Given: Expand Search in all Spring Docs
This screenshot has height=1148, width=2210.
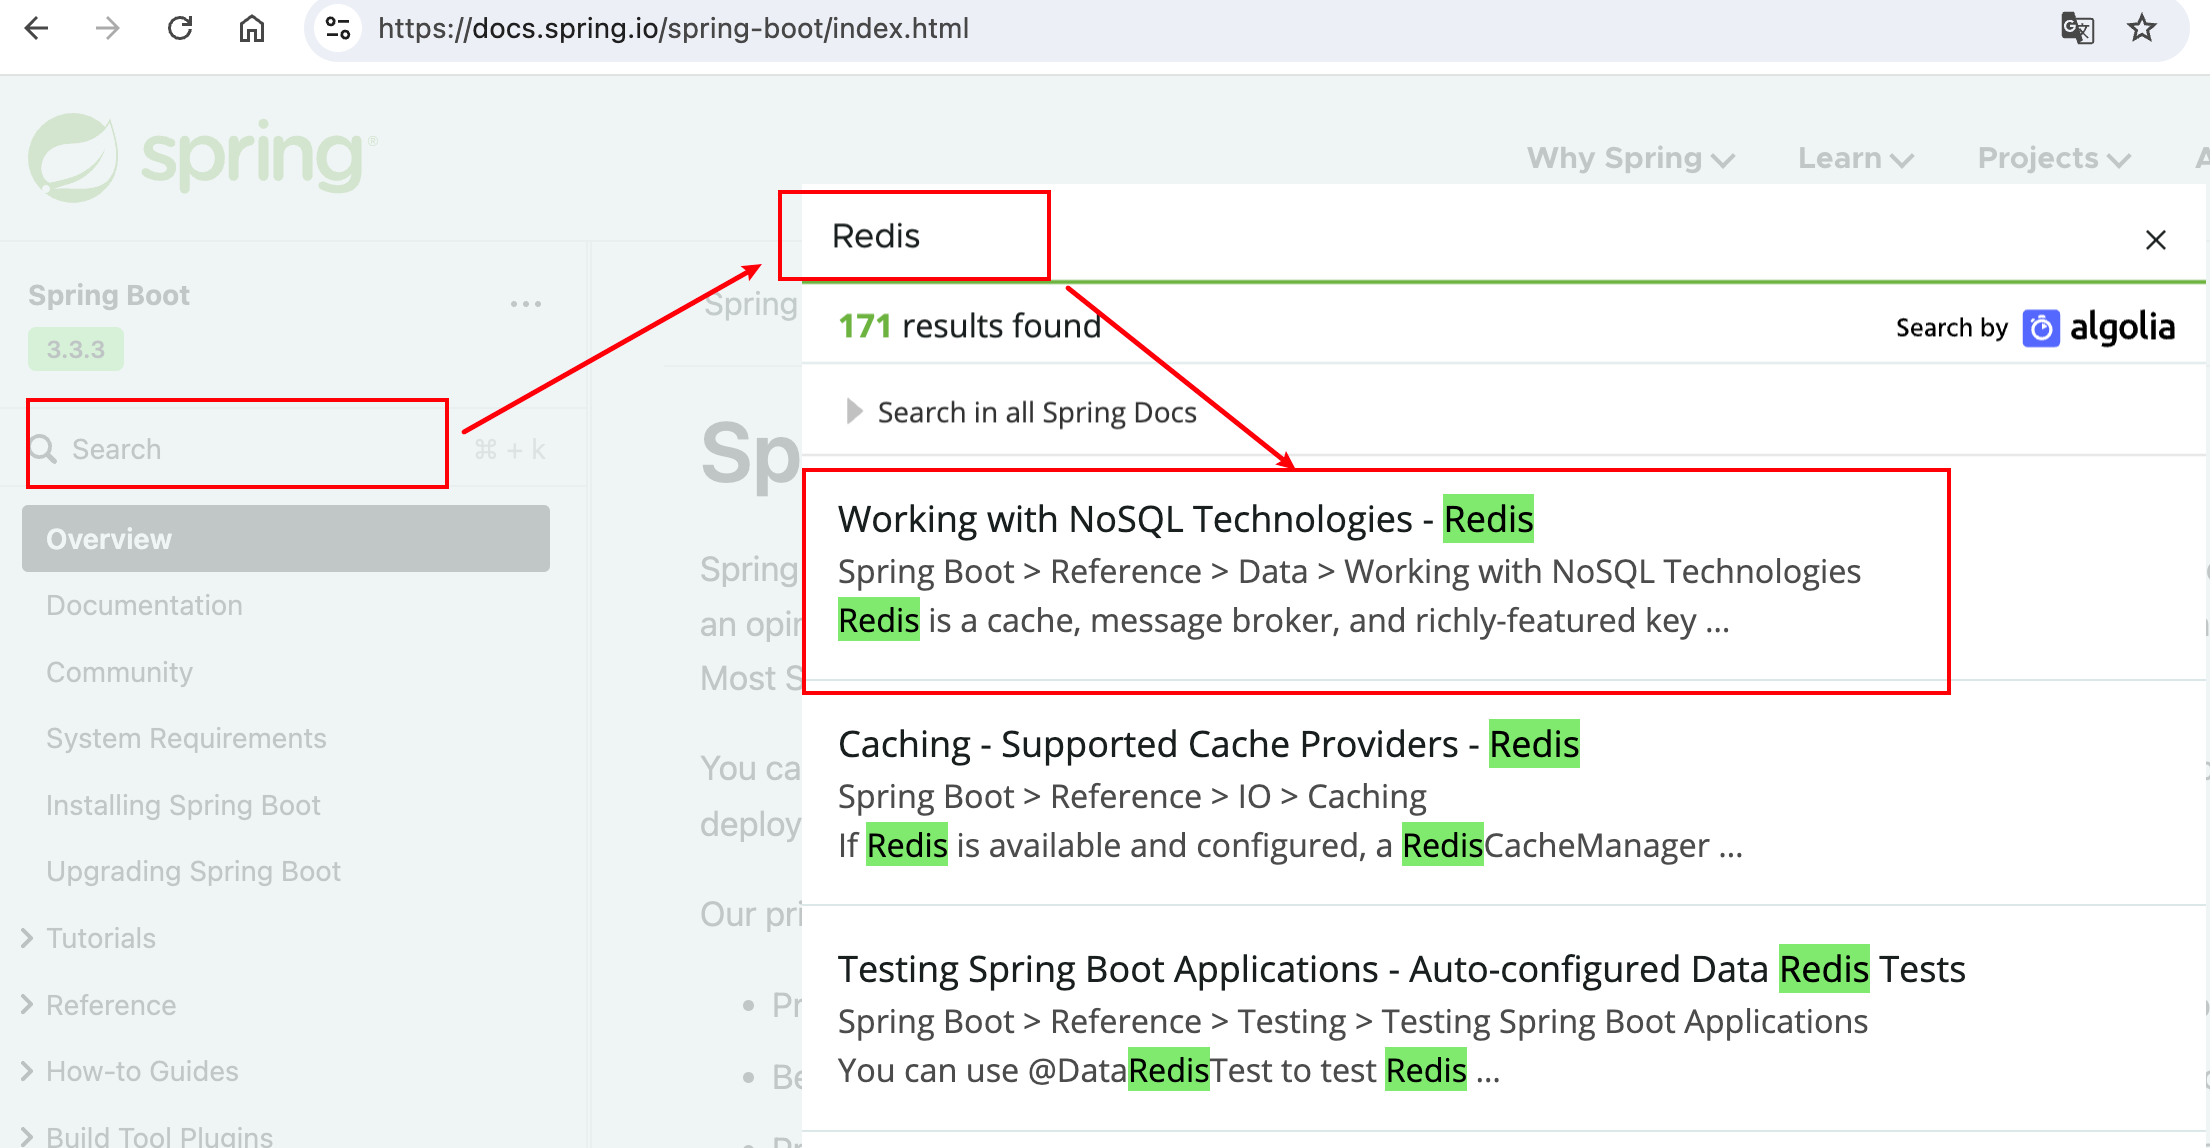Looking at the screenshot, I should click(x=1020, y=412).
